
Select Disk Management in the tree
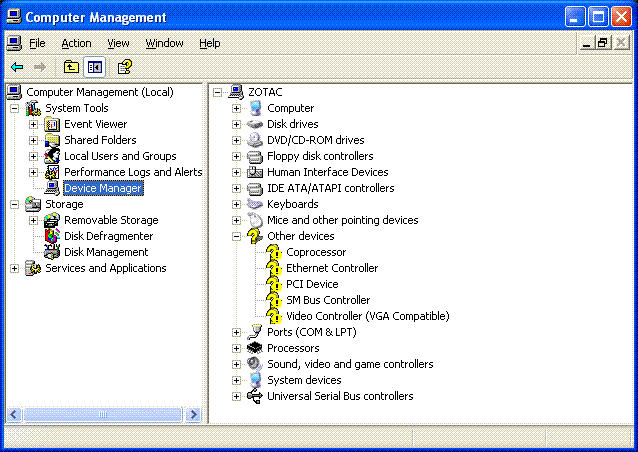click(x=106, y=252)
